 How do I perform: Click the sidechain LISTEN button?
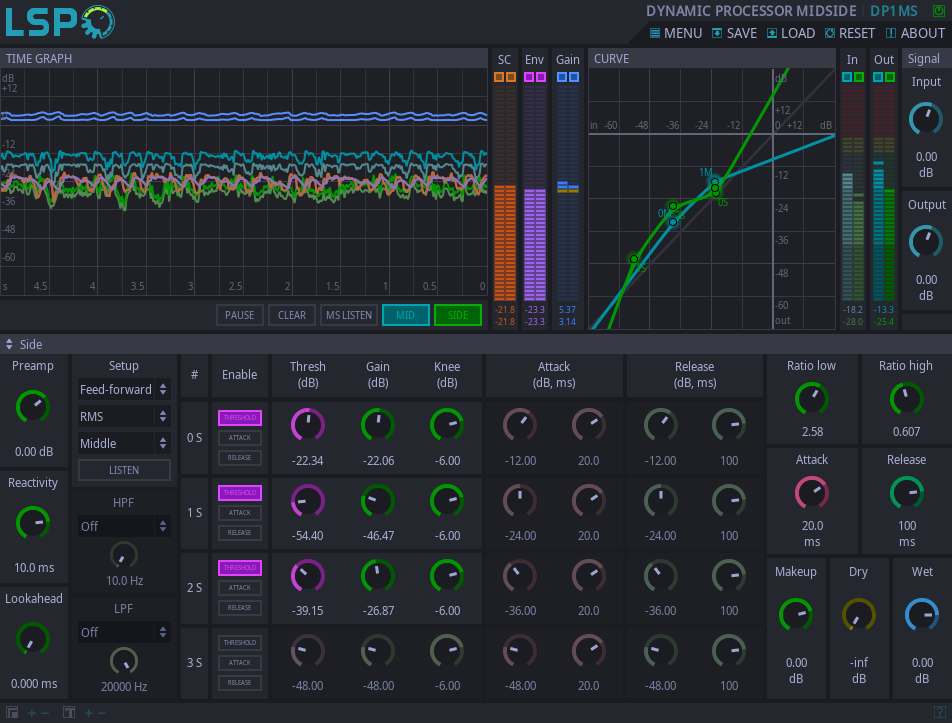click(x=124, y=470)
